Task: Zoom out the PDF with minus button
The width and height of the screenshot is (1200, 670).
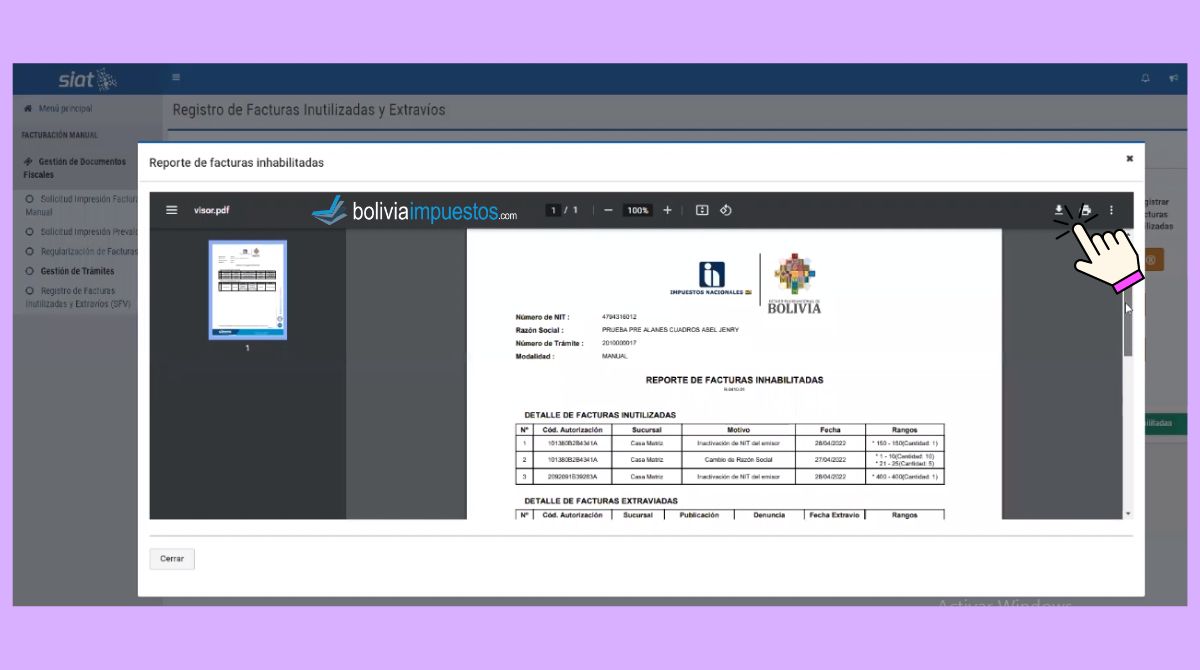Action: coord(608,210)
